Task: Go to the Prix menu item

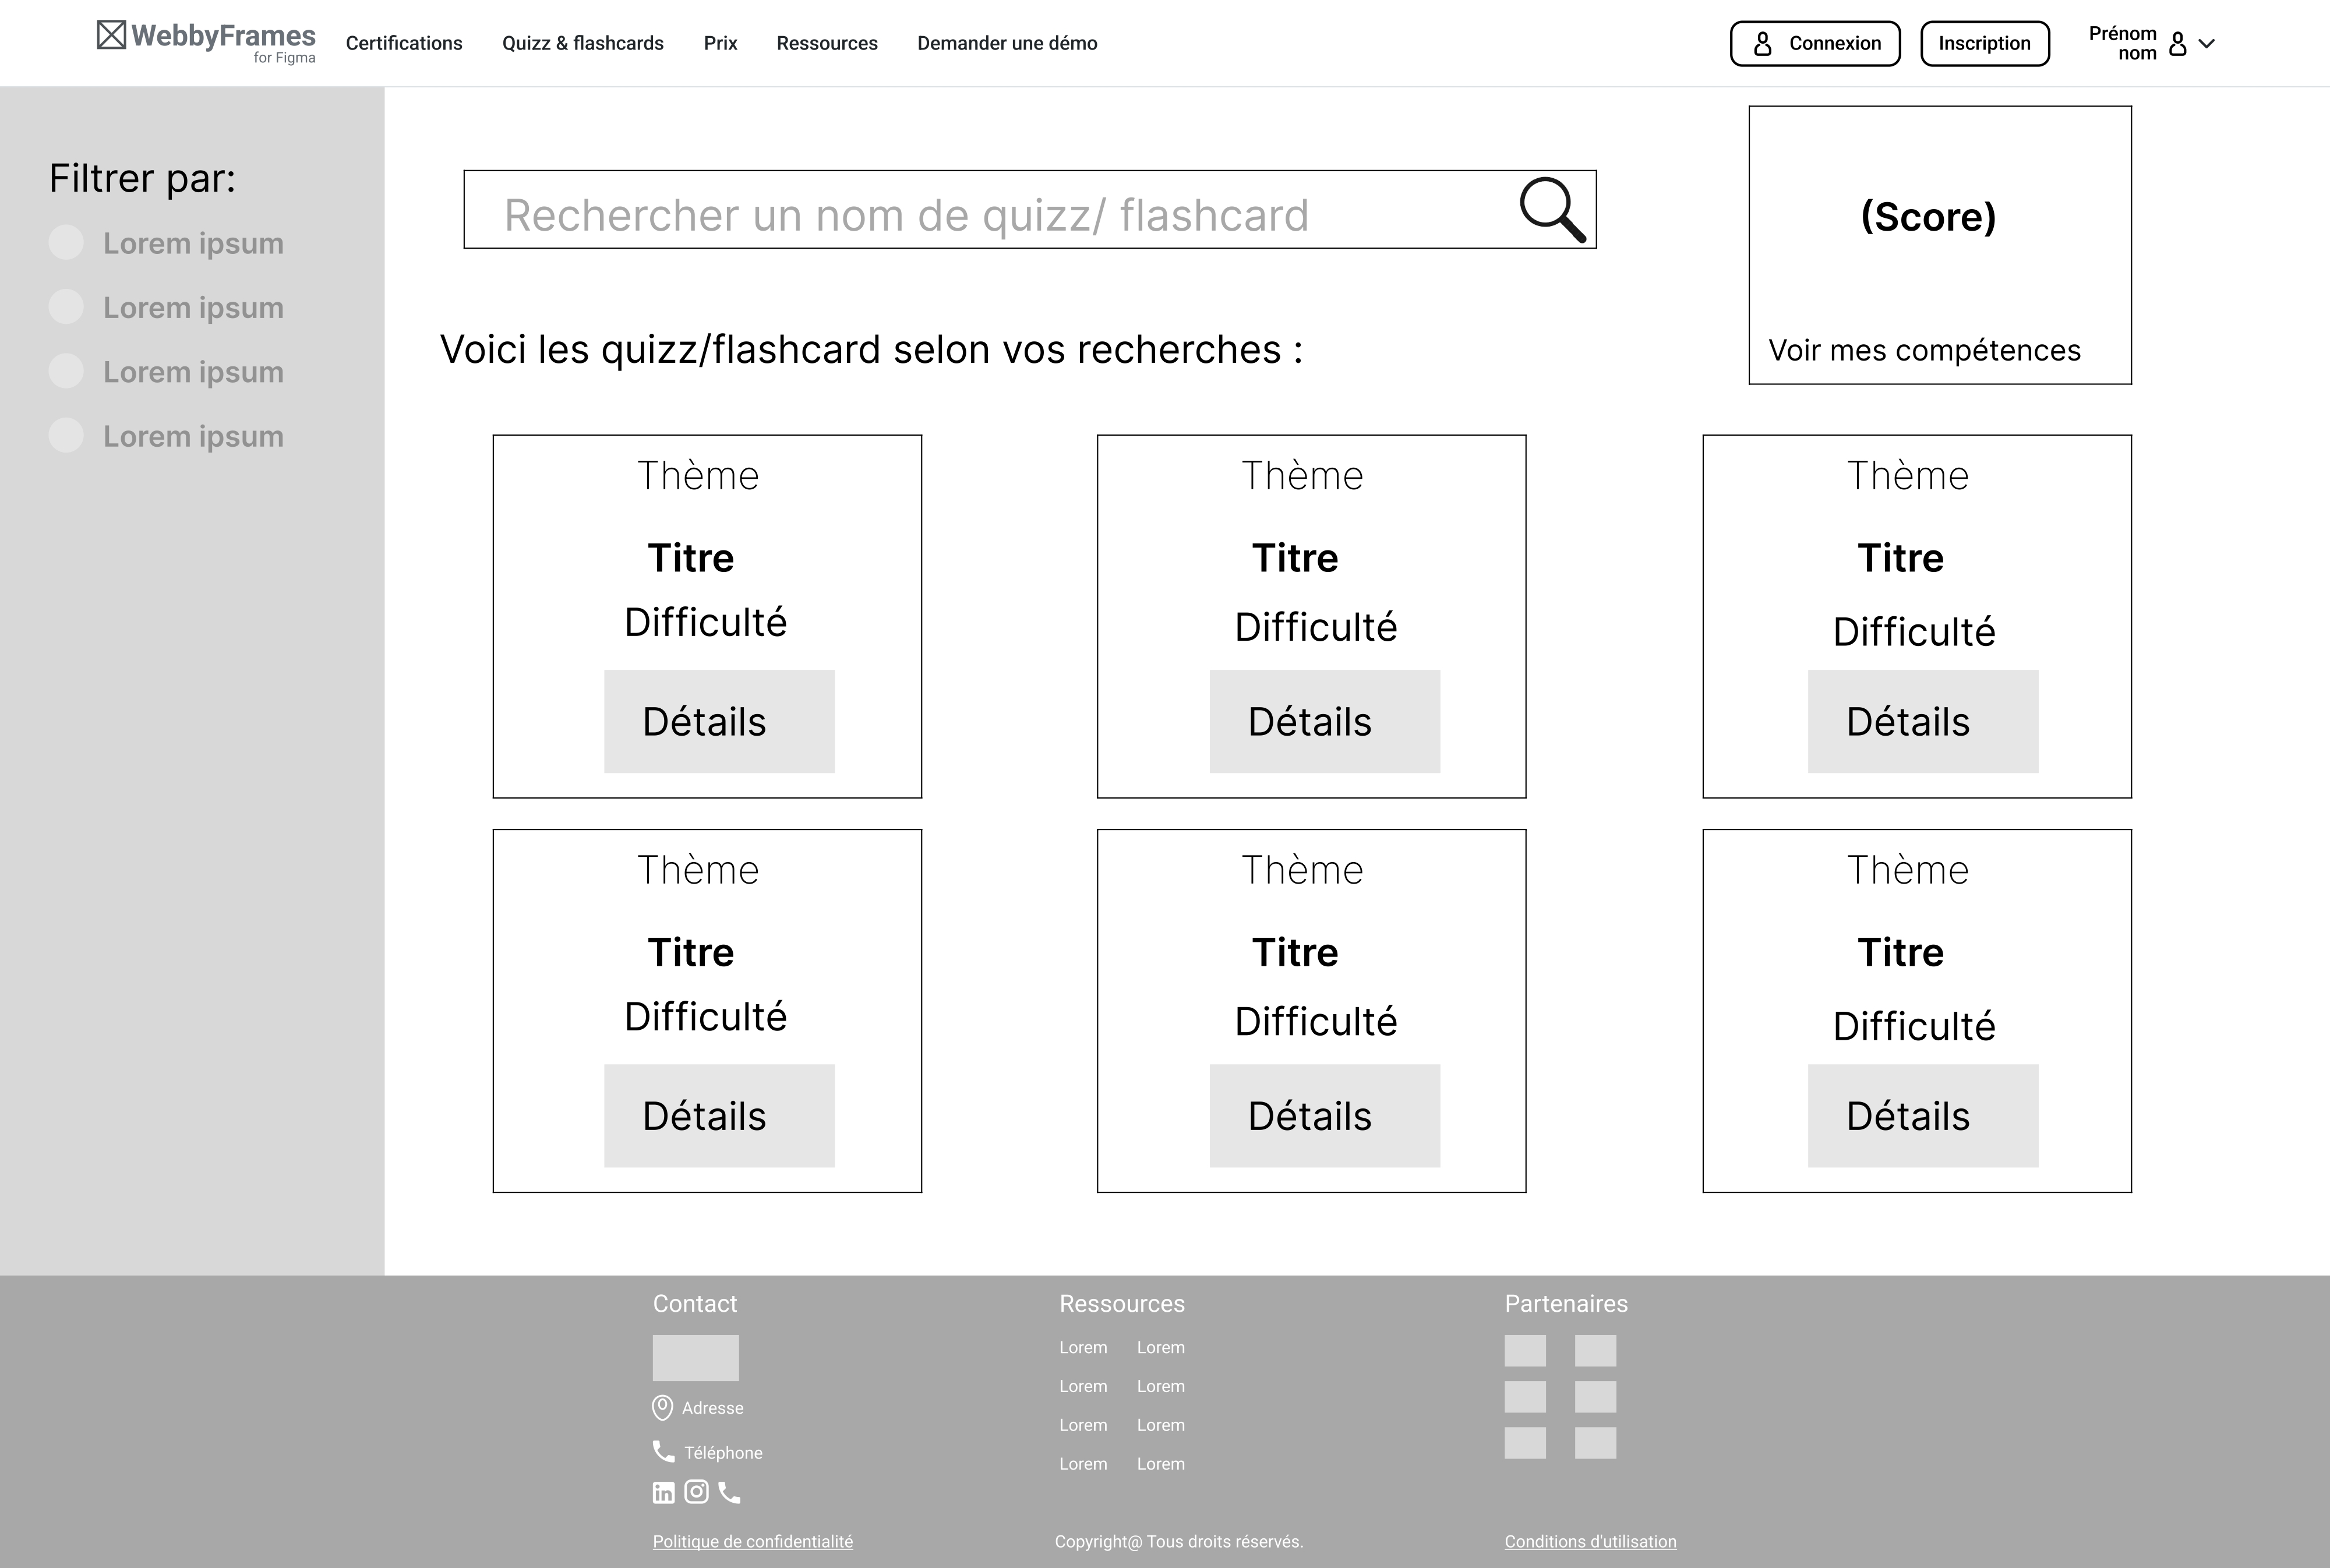Action: tap(720, 43)
